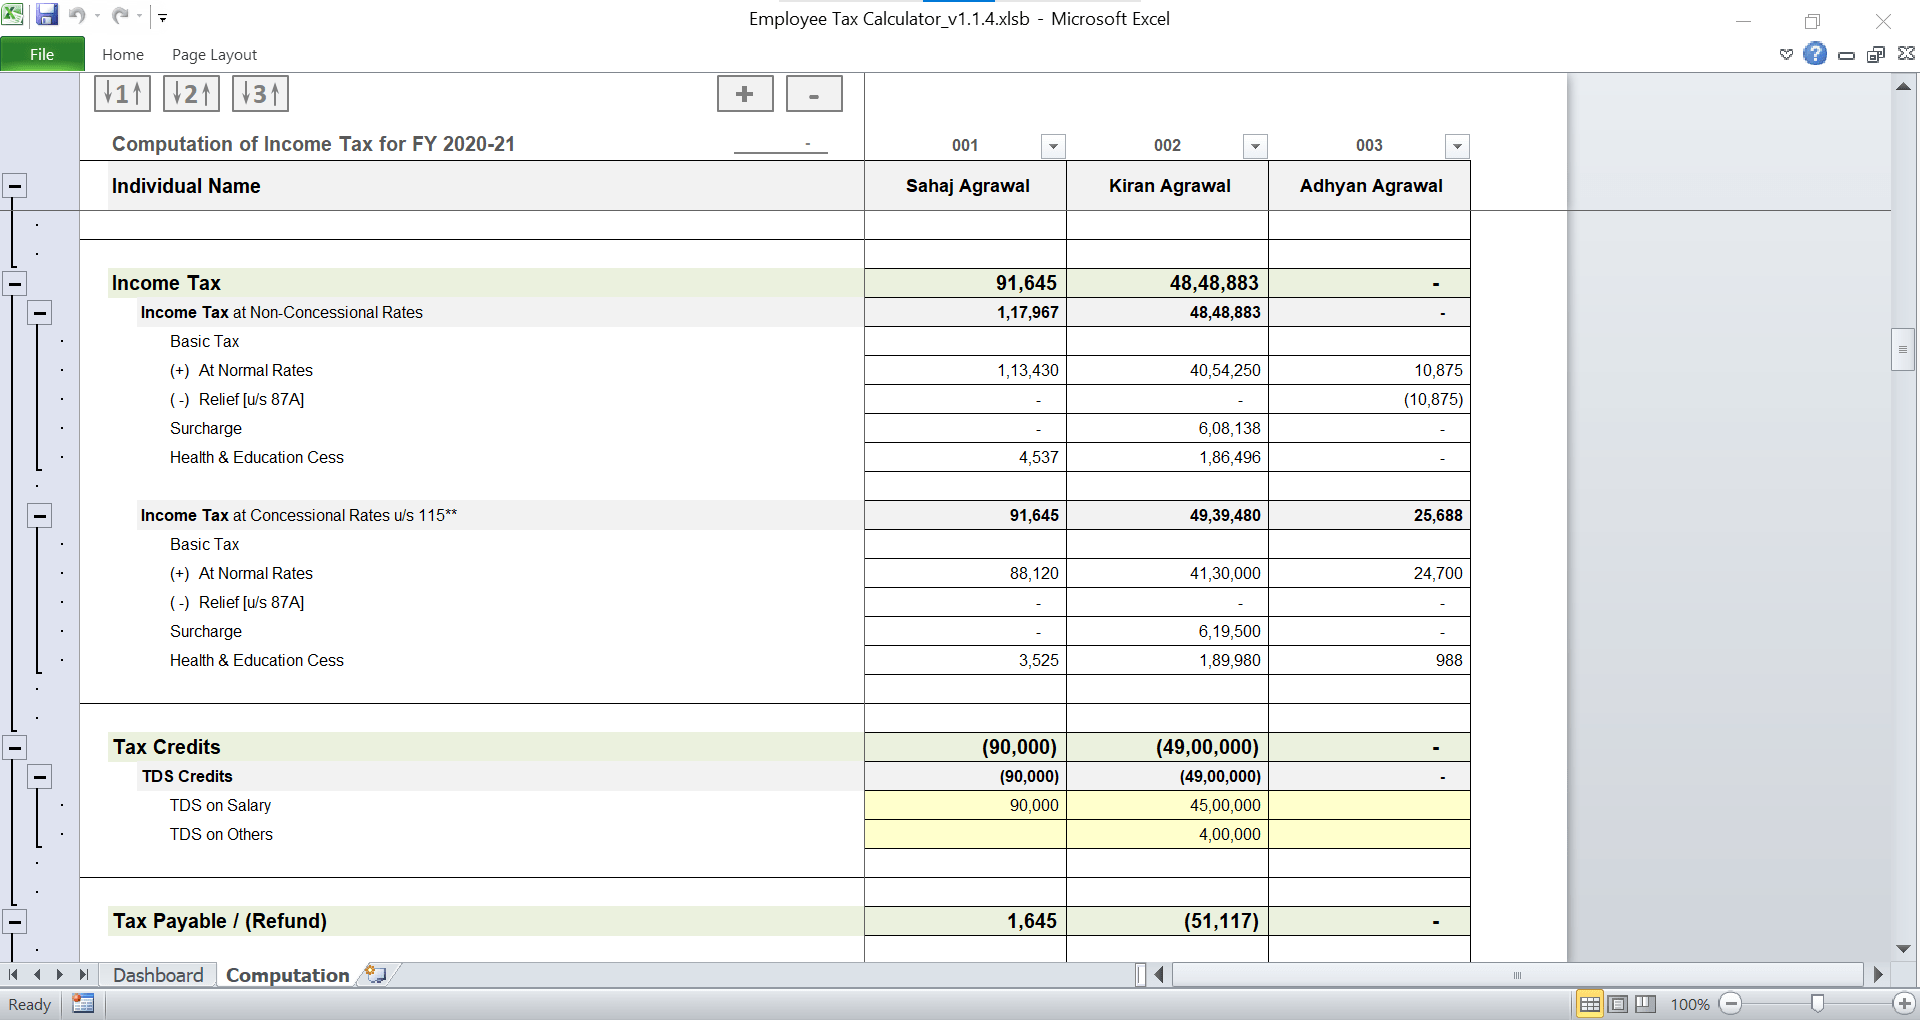This screenshot has width=1920, height=1020.
Task: Click the minus collapse-all button
Action: tap(814, 94)
